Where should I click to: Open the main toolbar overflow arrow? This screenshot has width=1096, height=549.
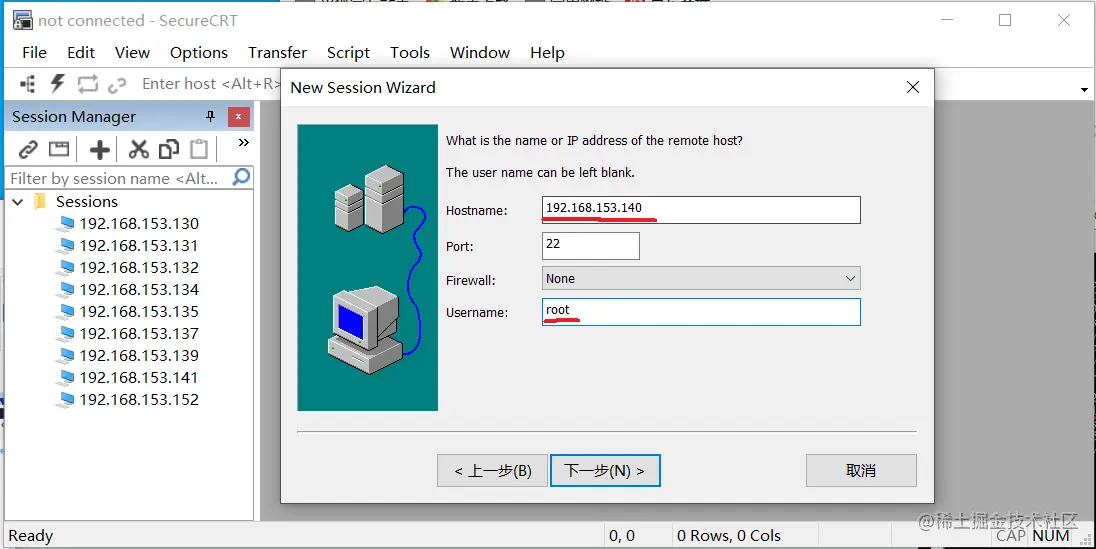(x=1084, y=90)
